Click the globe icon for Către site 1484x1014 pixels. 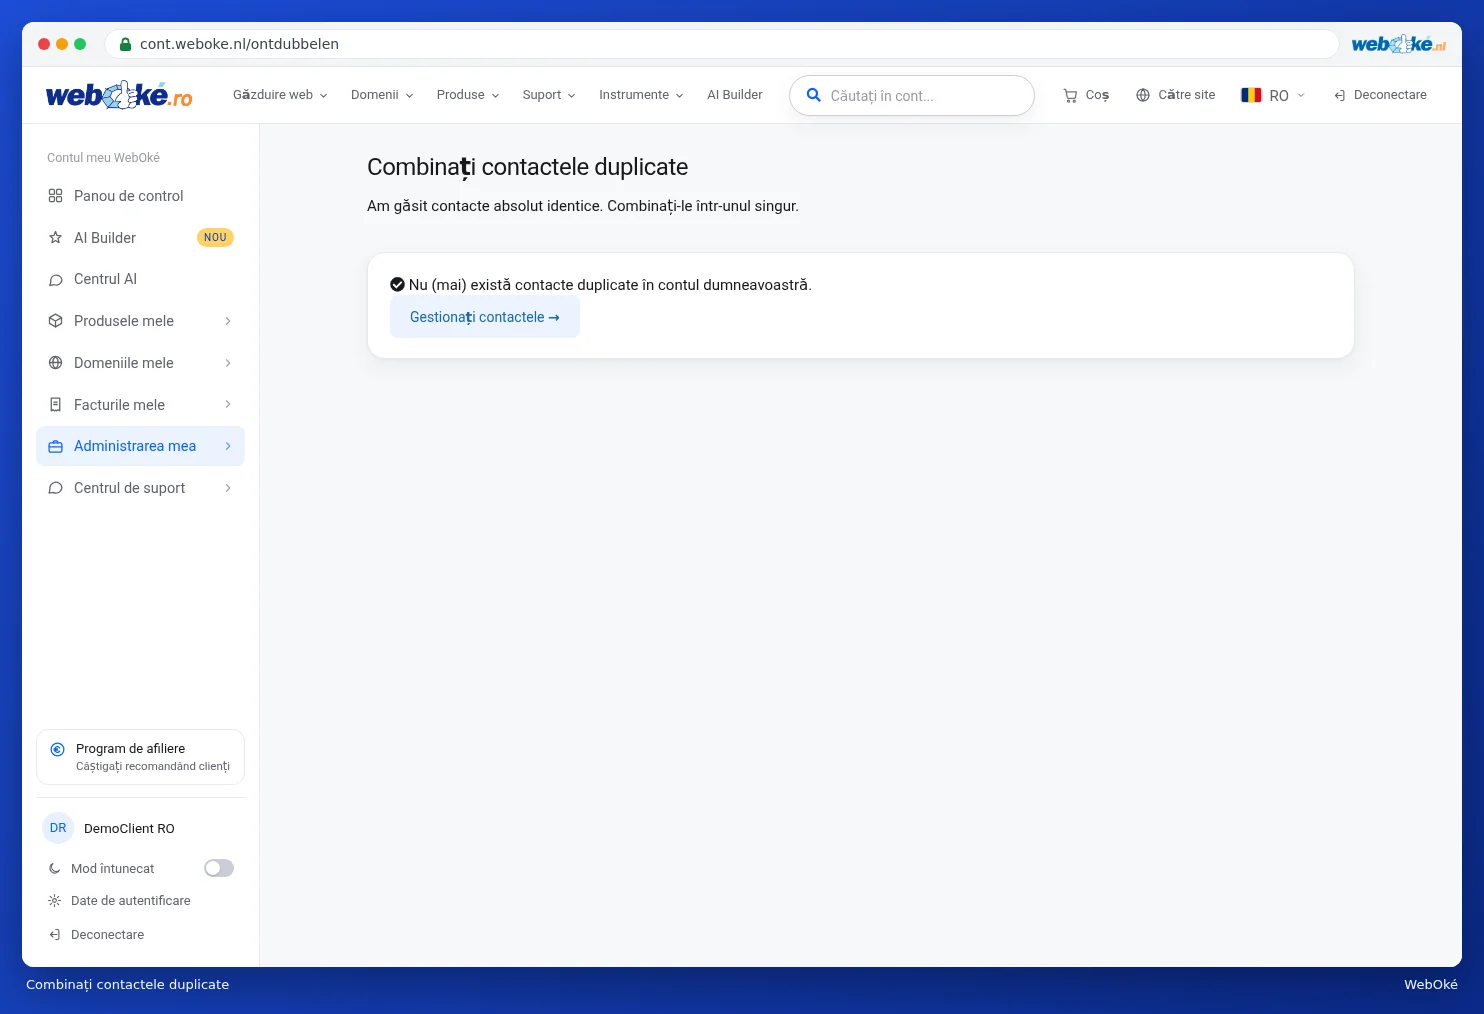[x=1143, y=95]
